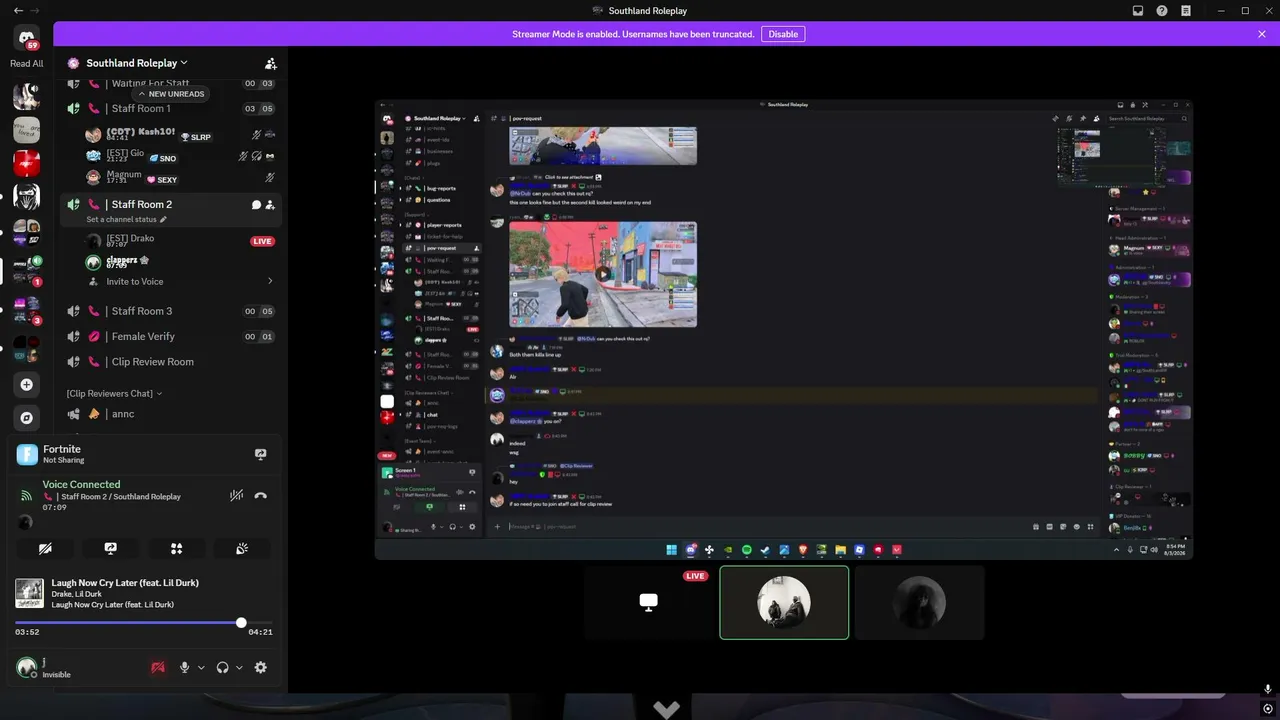
Task: Select the dark avatar participant tile
Action: click(x=920, y=602)
